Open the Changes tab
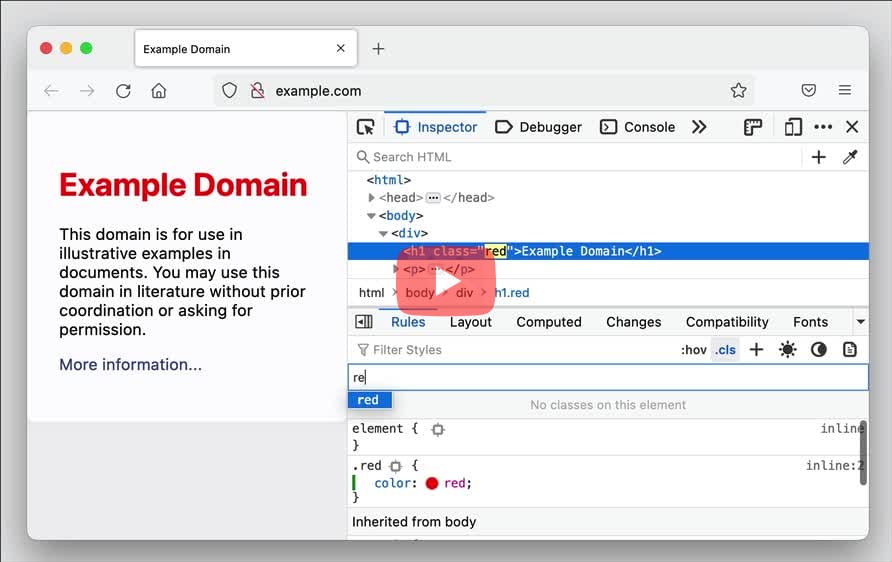 (633, 322)
